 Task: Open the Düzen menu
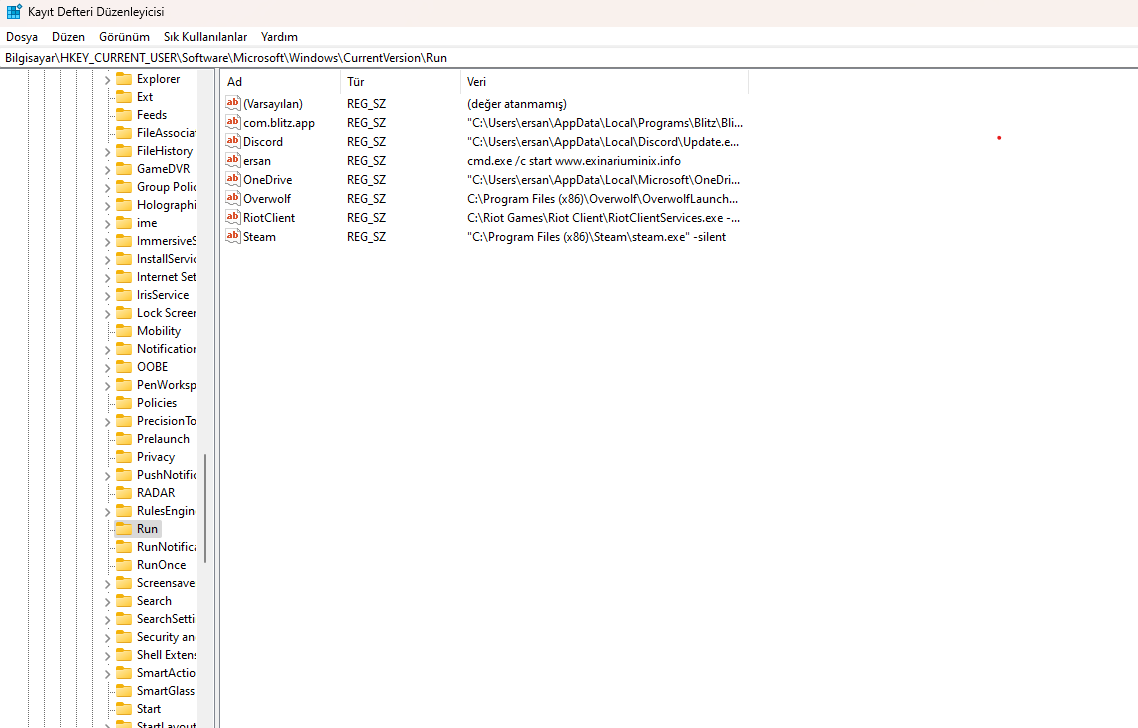(68, 37)
